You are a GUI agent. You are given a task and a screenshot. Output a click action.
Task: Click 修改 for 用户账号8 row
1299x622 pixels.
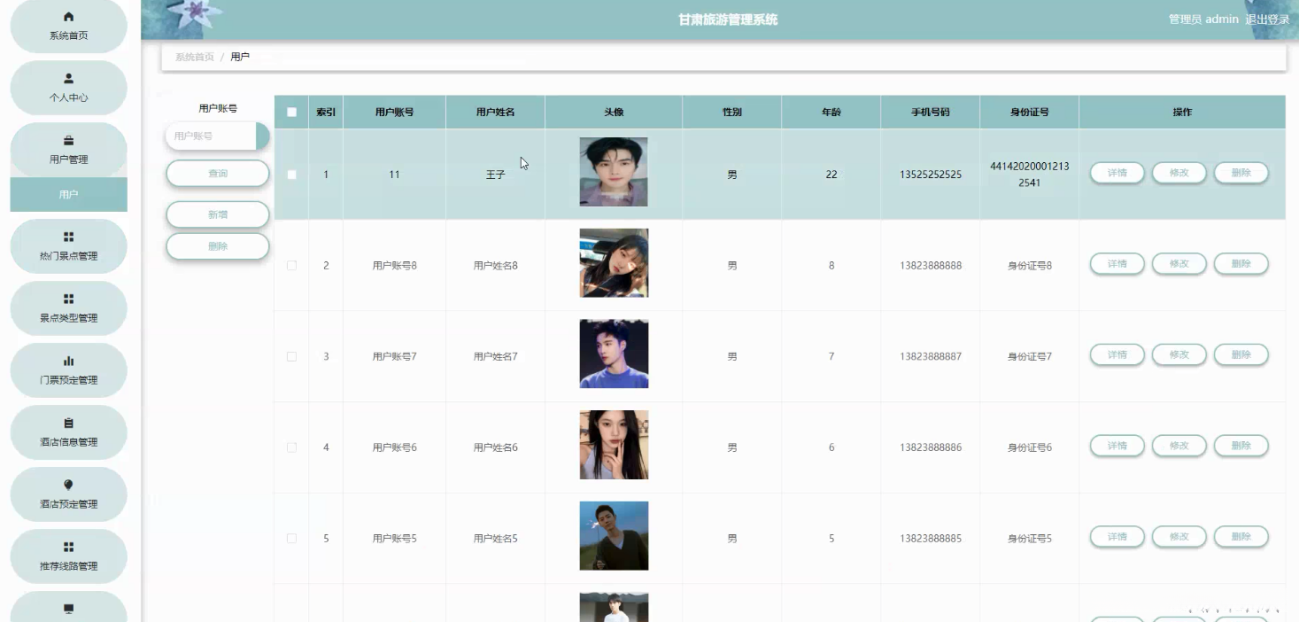coord(1179,264)
